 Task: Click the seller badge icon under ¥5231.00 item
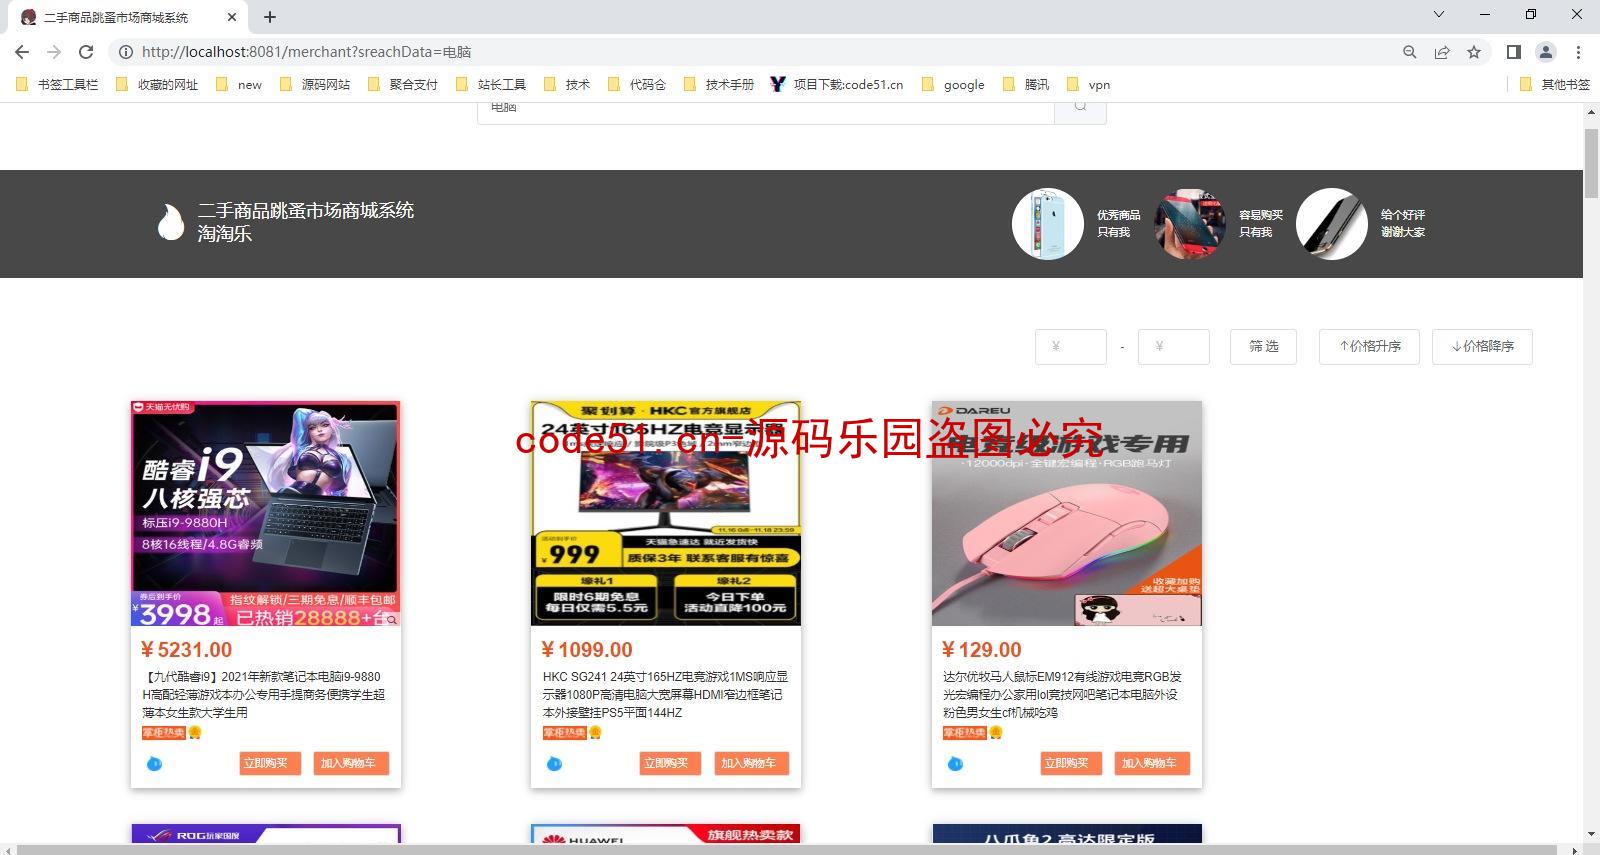click(154, 764)
